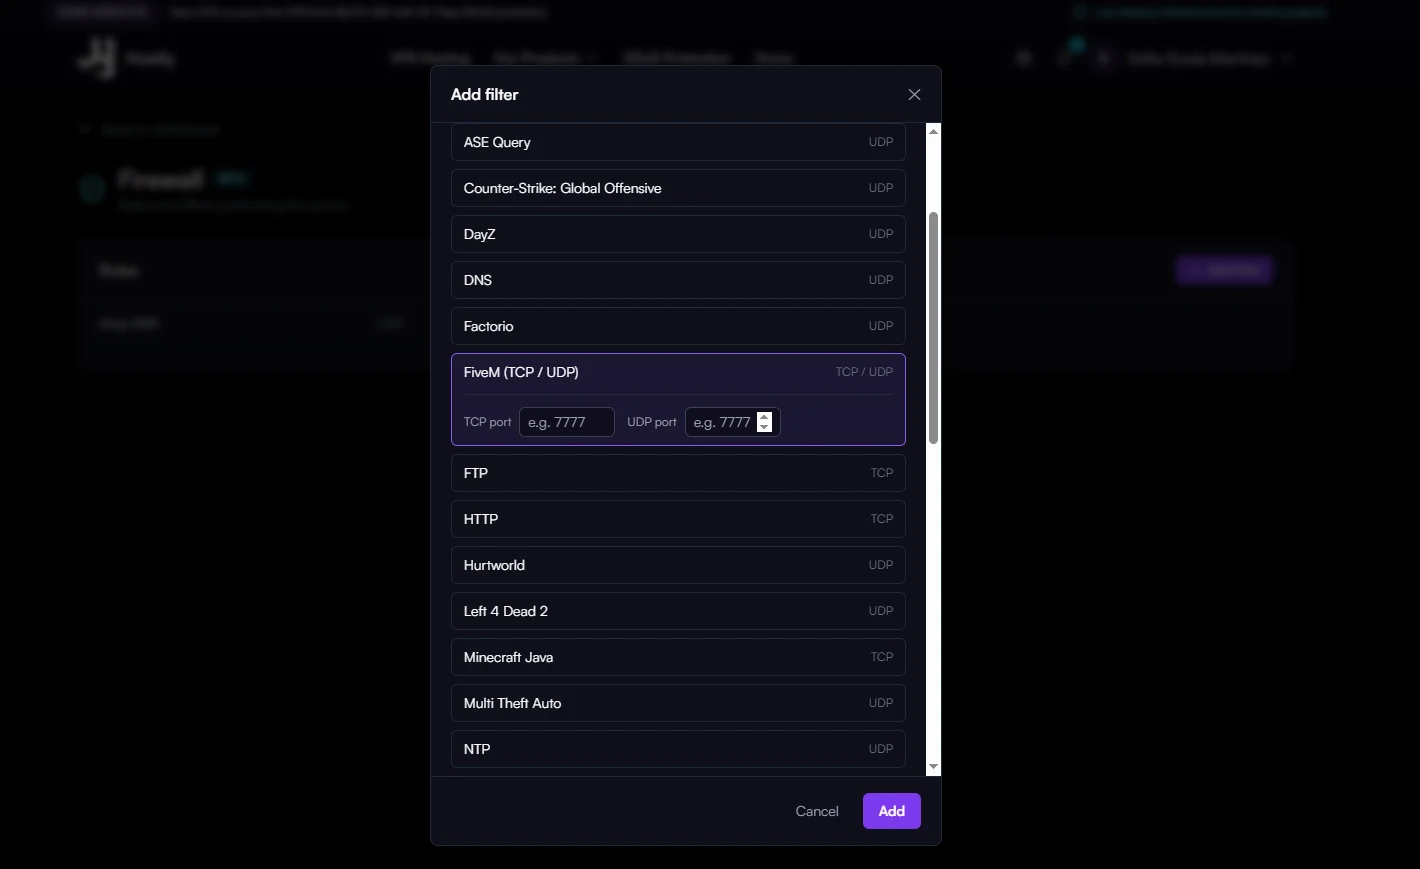Select the Factorio filter
Image resolution: width=1420 pixels, height=869 pixels.
click(678, 326)
